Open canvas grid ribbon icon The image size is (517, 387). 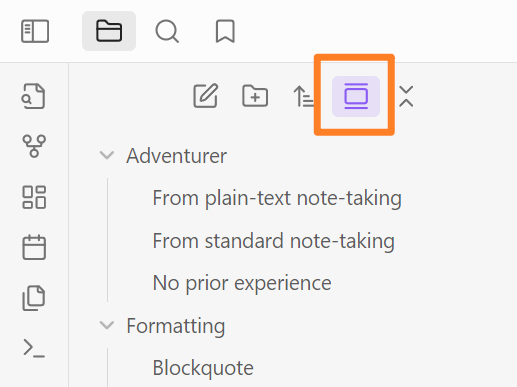34,197
